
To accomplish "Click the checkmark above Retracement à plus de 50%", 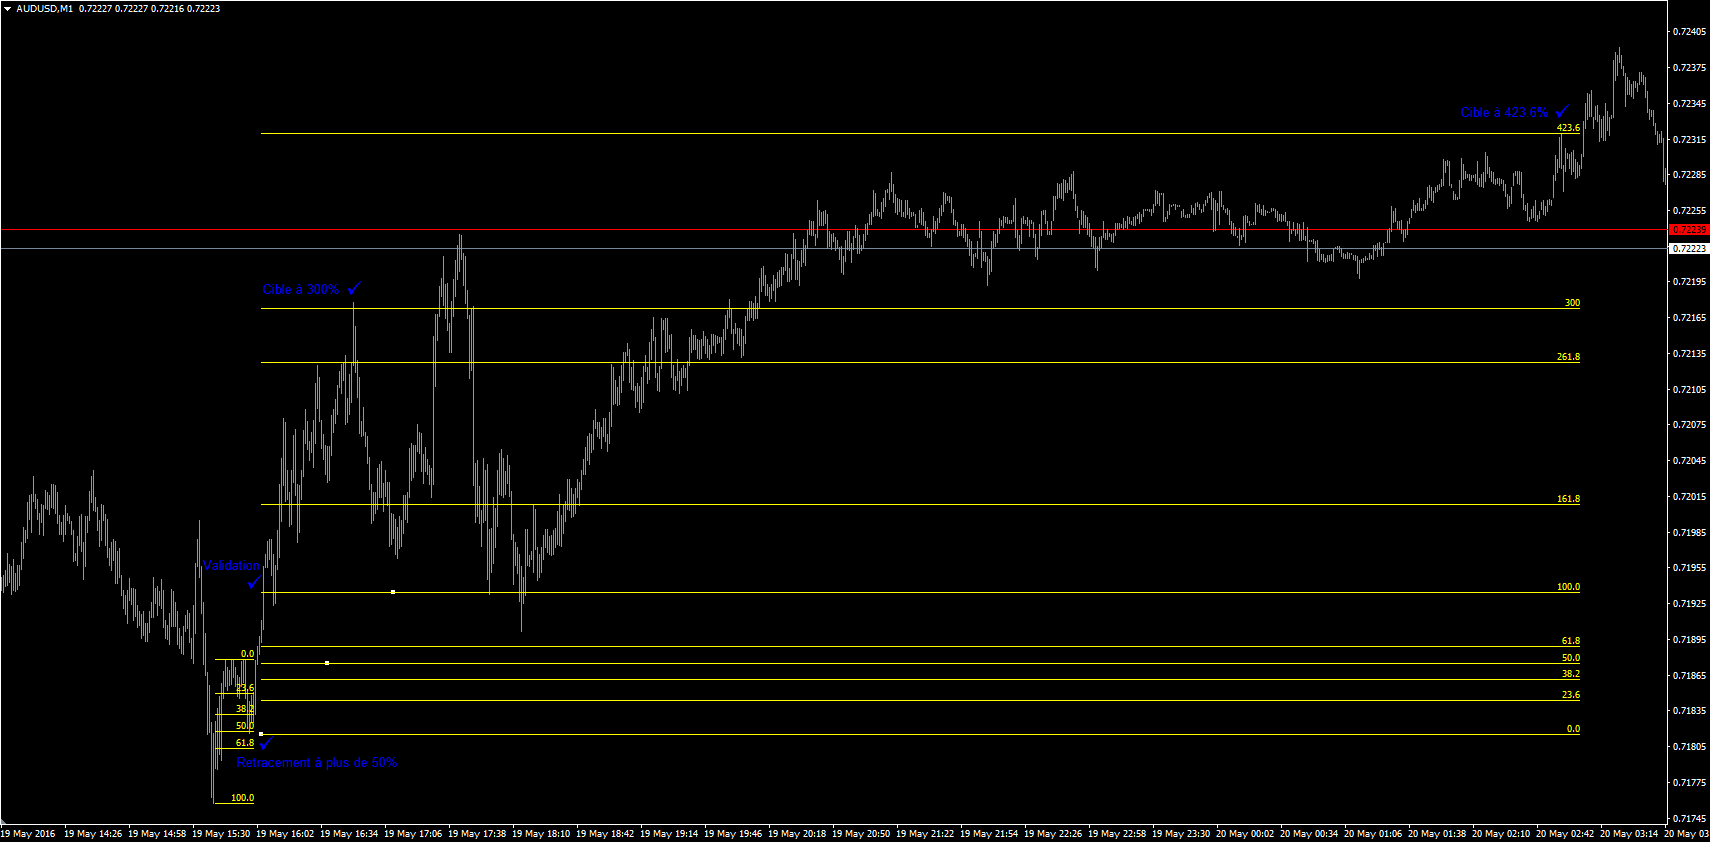I will (266, 743).
